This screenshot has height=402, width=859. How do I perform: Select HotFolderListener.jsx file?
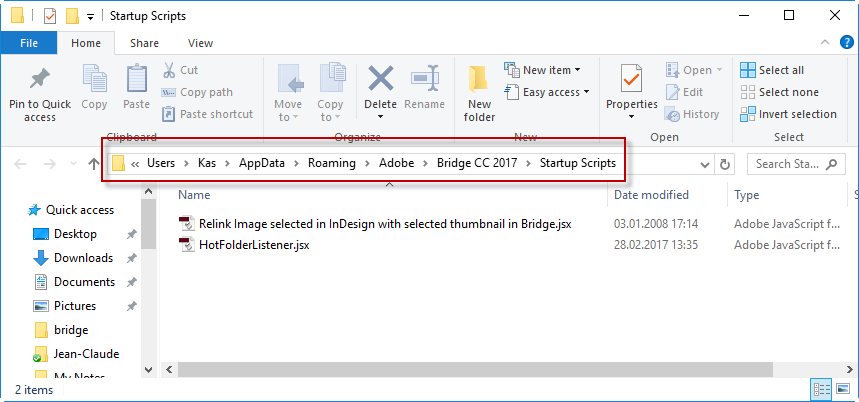pos(254,245)
